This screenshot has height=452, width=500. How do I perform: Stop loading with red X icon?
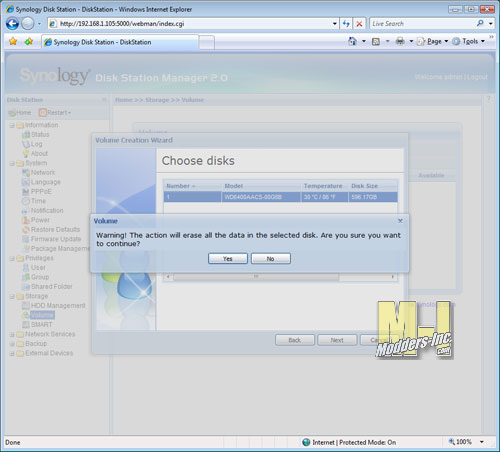click(359, 24)
